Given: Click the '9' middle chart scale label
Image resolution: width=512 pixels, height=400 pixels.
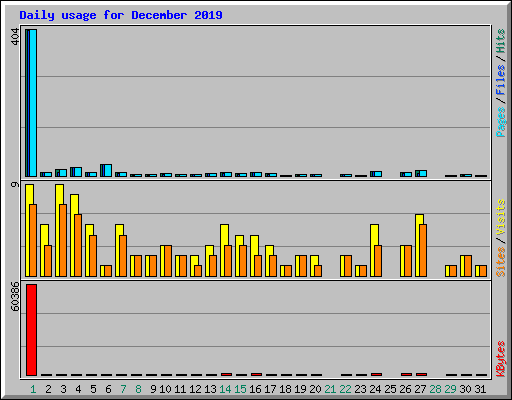Looking at the screenshot, I should (15, 184).
